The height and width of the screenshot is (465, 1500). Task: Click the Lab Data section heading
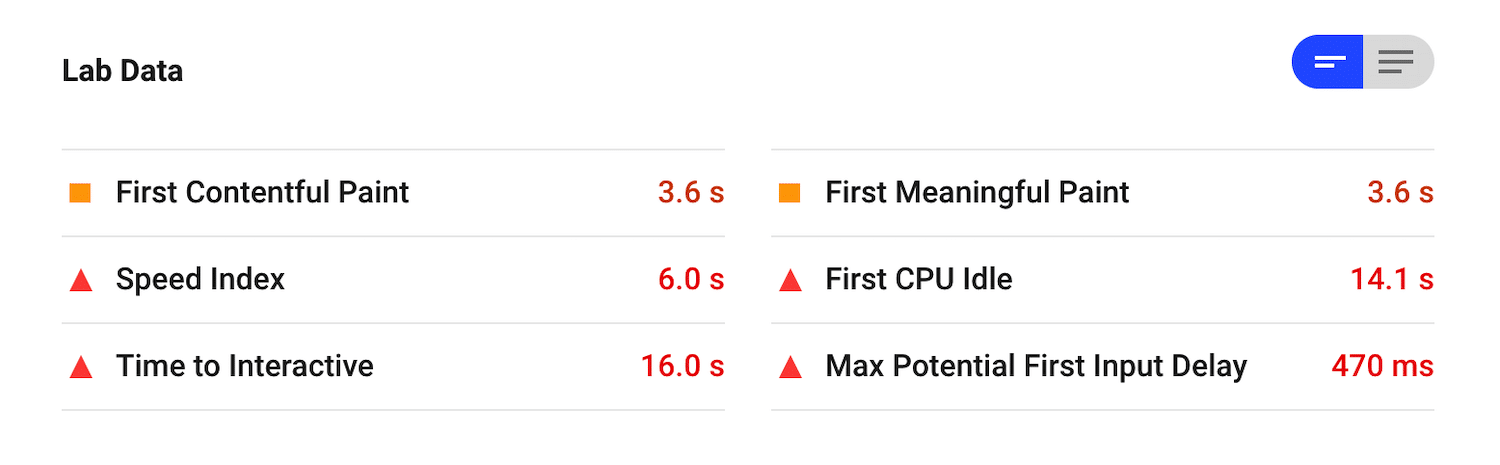tap(122, 71)
